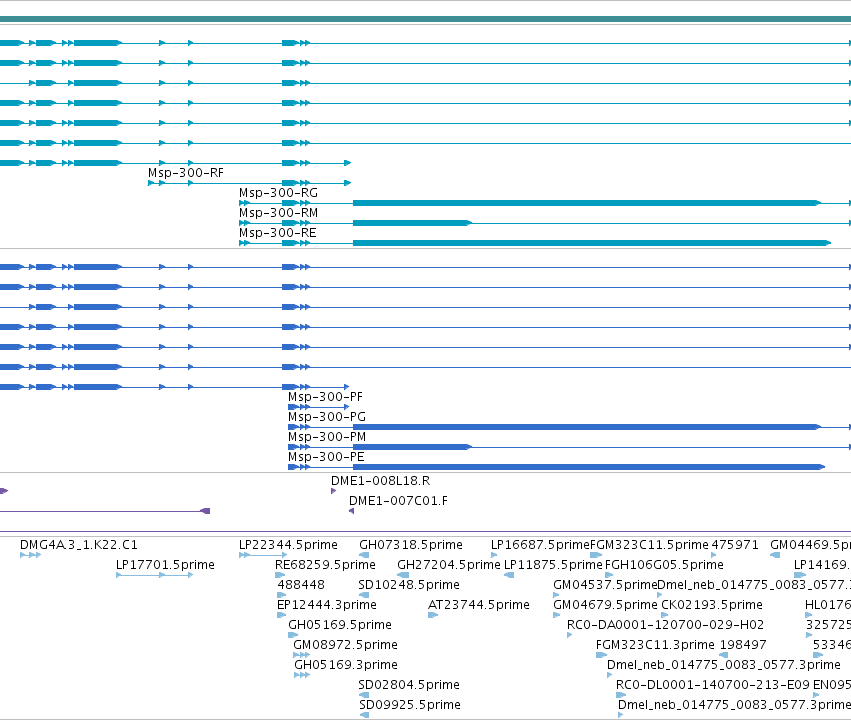Select the GH05169.3prime EST label
The image size is (851, 720).
point(346,665)
